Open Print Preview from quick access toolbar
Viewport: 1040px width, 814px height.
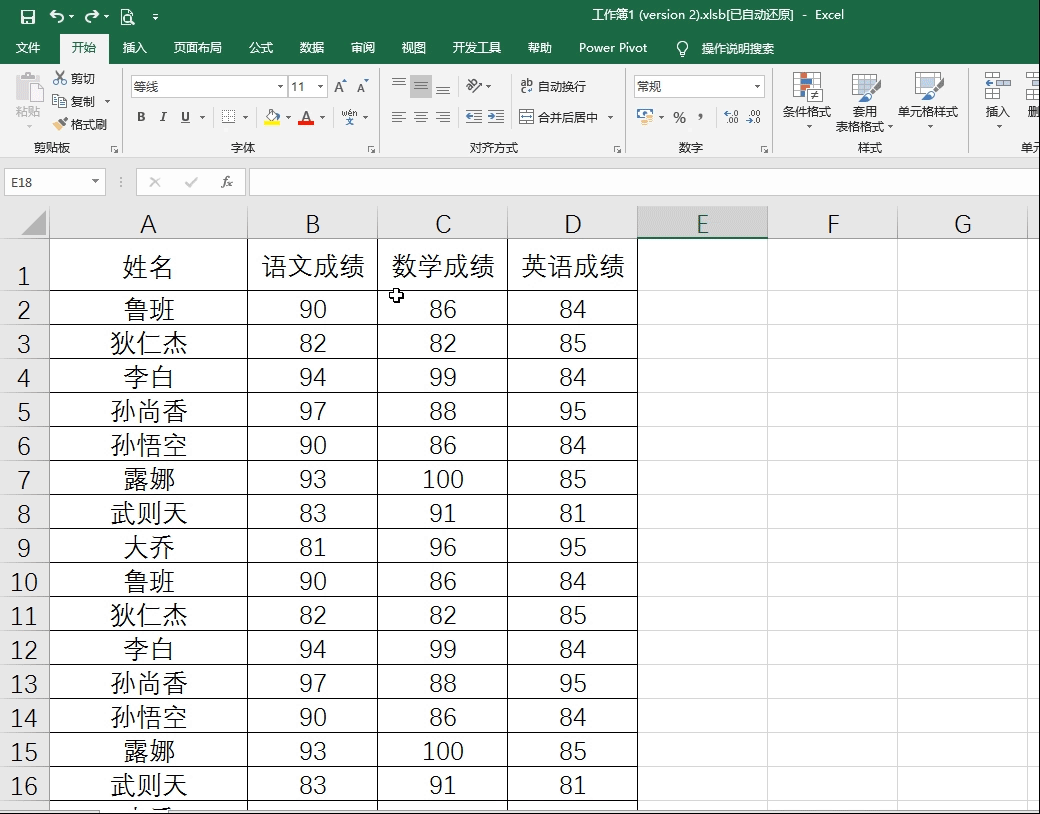[x=127, y=17]
